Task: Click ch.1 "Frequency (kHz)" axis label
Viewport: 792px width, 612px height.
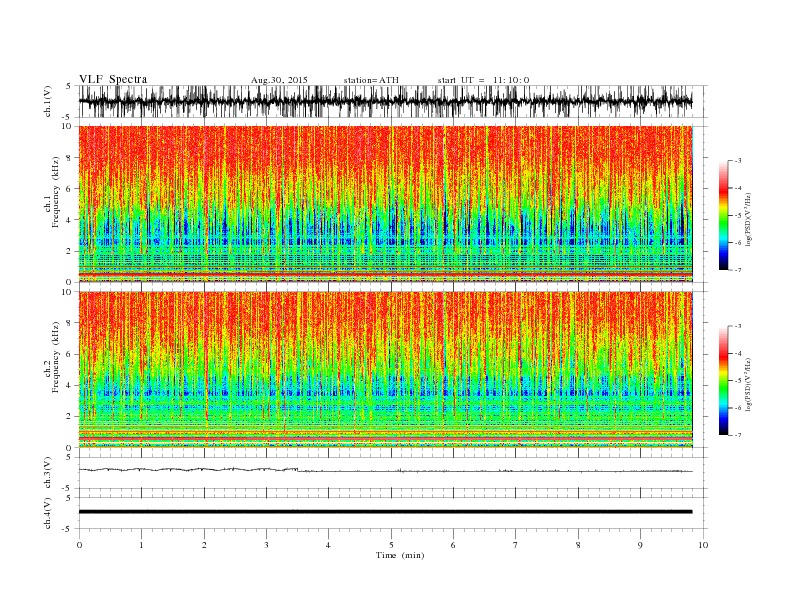Action: click(x=56, y=192)
